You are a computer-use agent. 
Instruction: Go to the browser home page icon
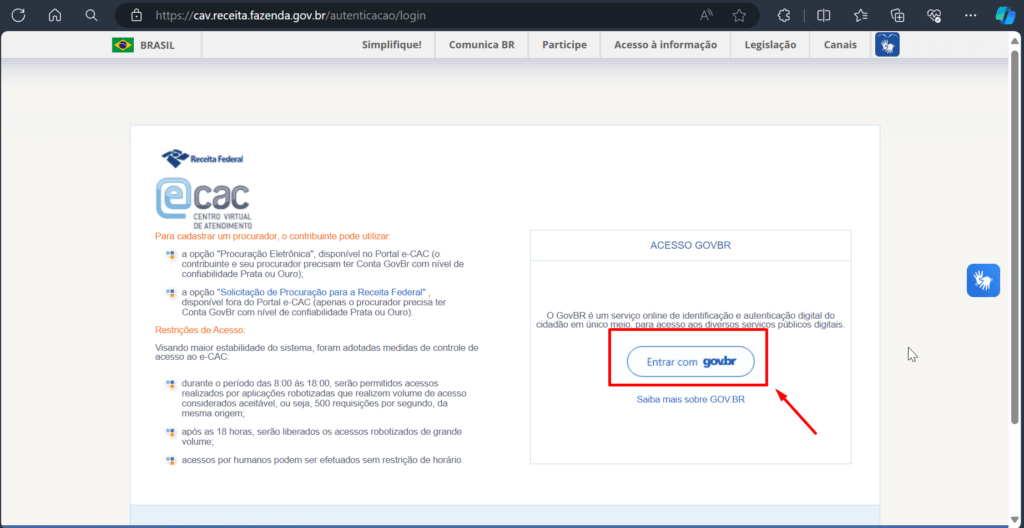coord(54,15)
